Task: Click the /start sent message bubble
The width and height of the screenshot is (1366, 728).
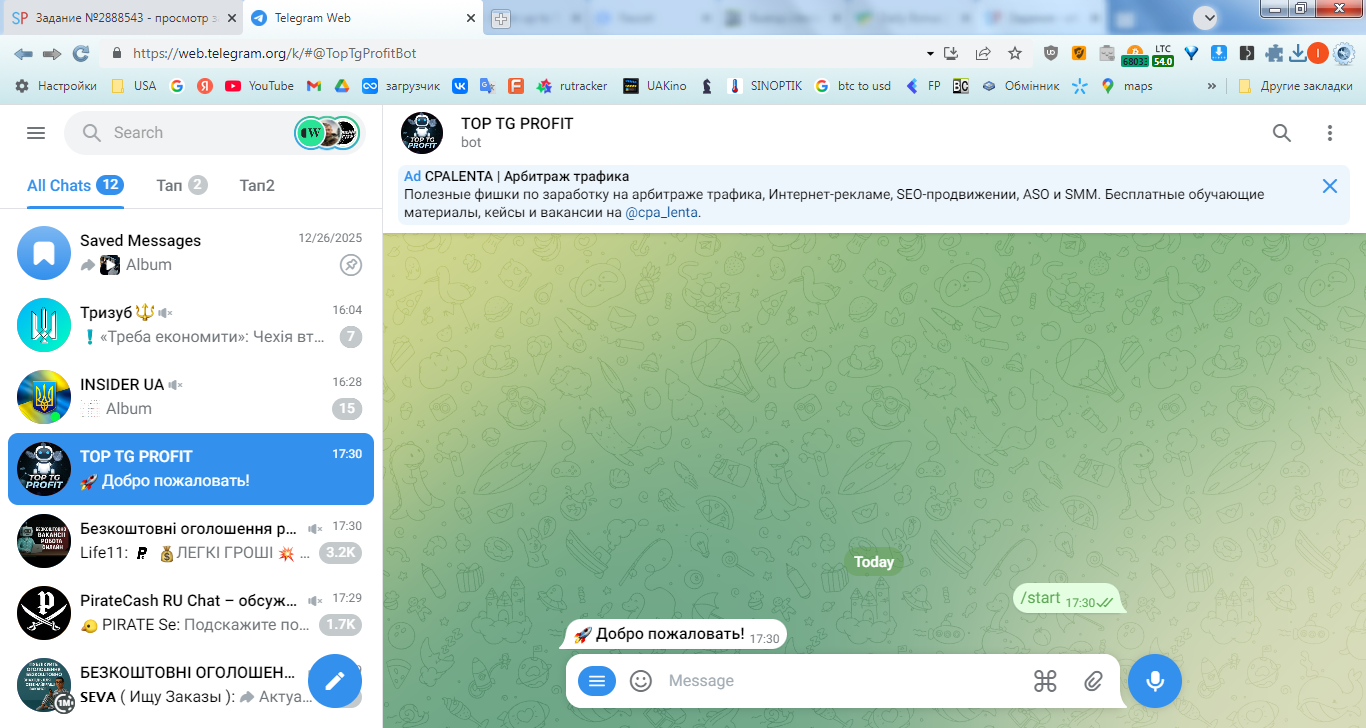Action: [1067, 599]
